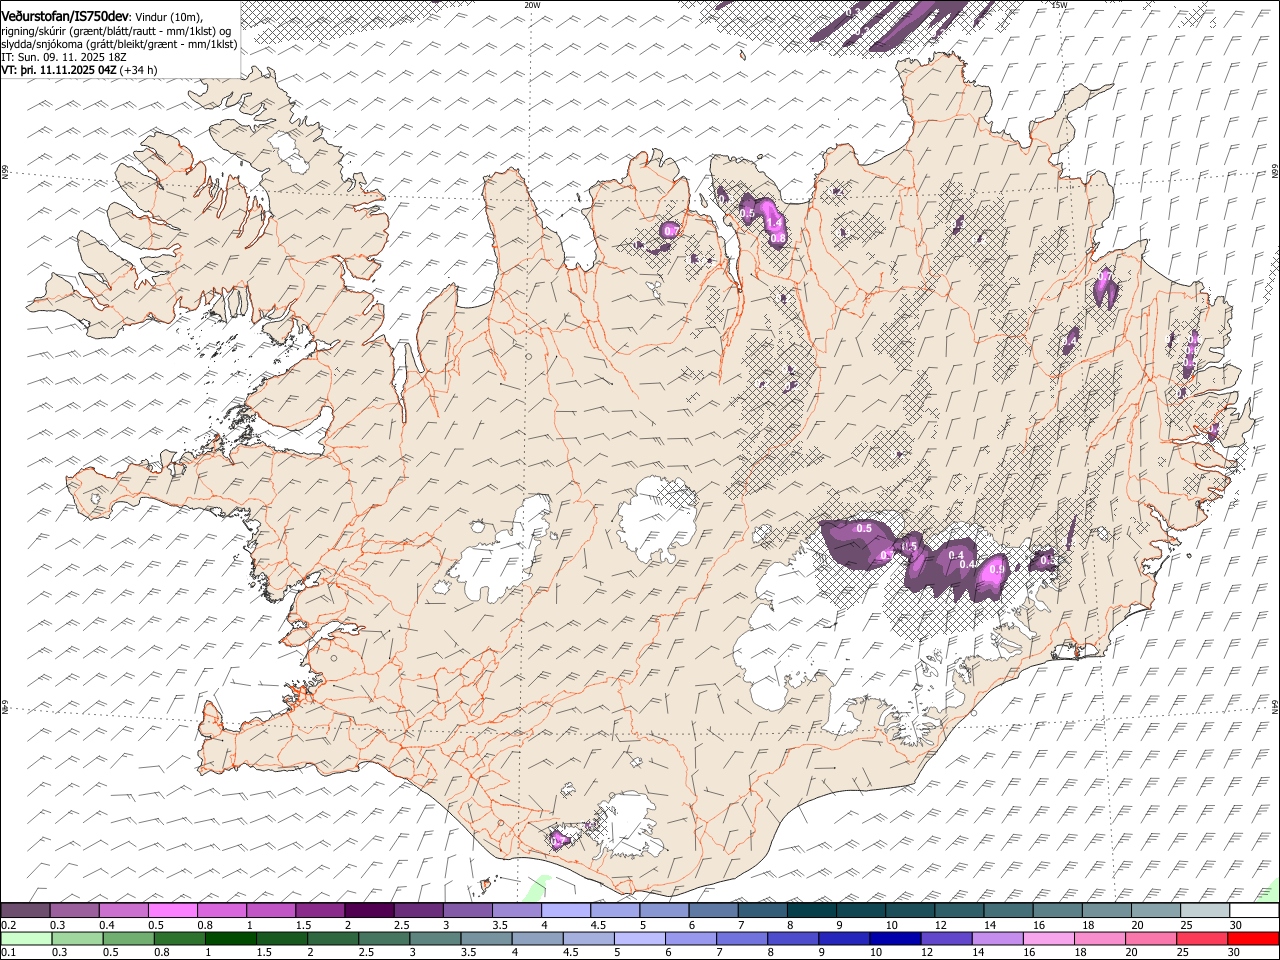
Task: Pick upper legend's dark teal 8 swatch
Action: [810, 911]
